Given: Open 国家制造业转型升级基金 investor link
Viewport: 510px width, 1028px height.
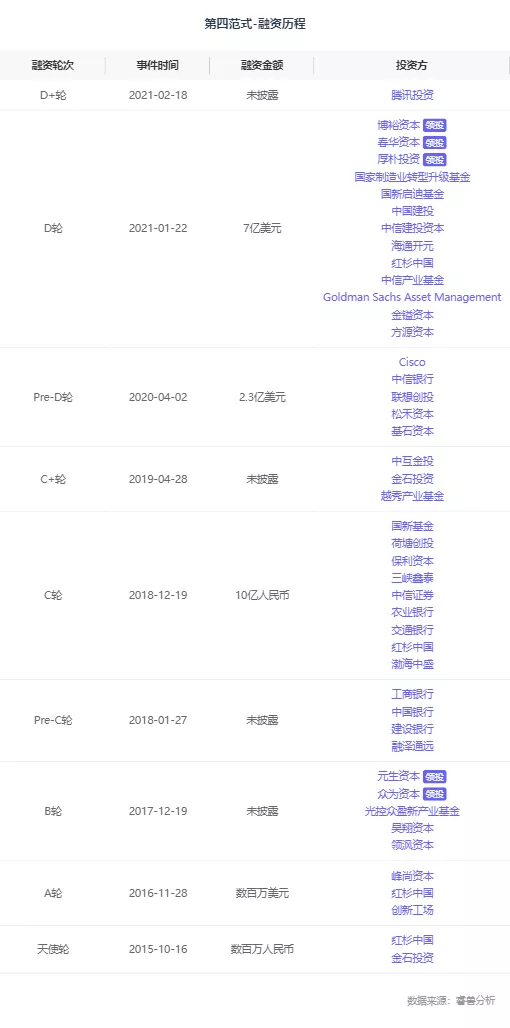Looking at the screenshot, I should click(412, 177).
